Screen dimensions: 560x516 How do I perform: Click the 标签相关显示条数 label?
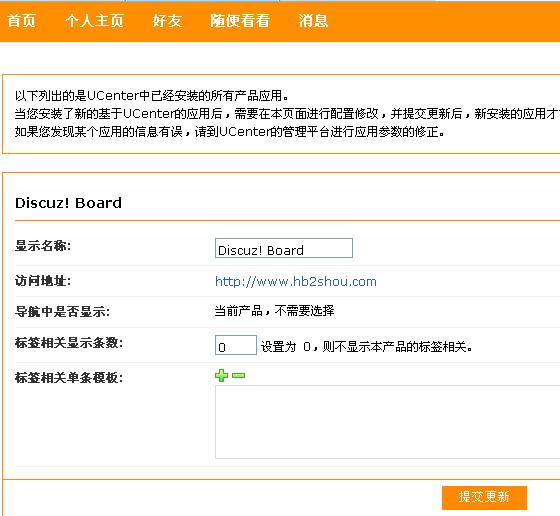[69, 343]
